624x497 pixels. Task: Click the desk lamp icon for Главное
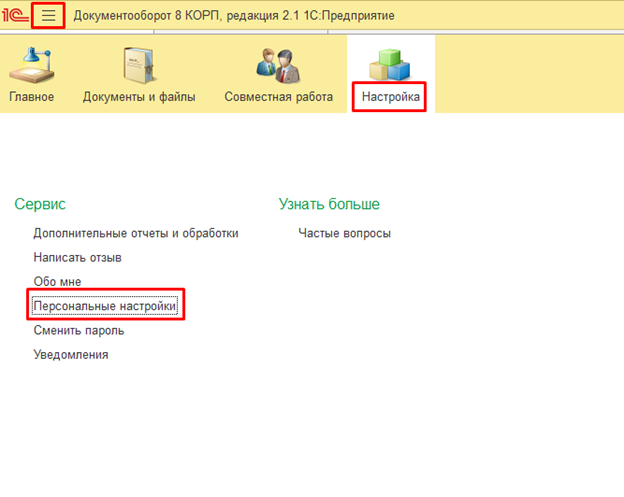[x=32, y=65]
